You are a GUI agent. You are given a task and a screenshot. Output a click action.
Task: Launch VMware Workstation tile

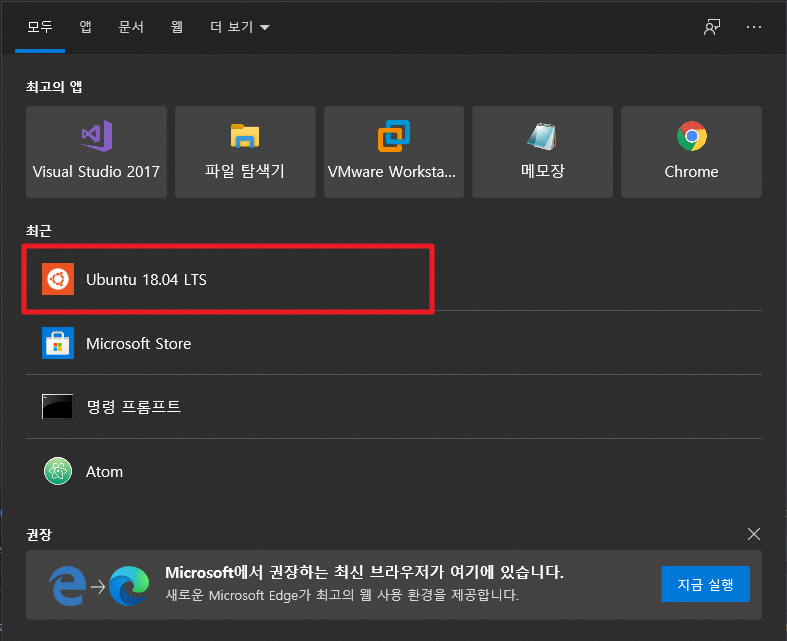click(394, 152)
